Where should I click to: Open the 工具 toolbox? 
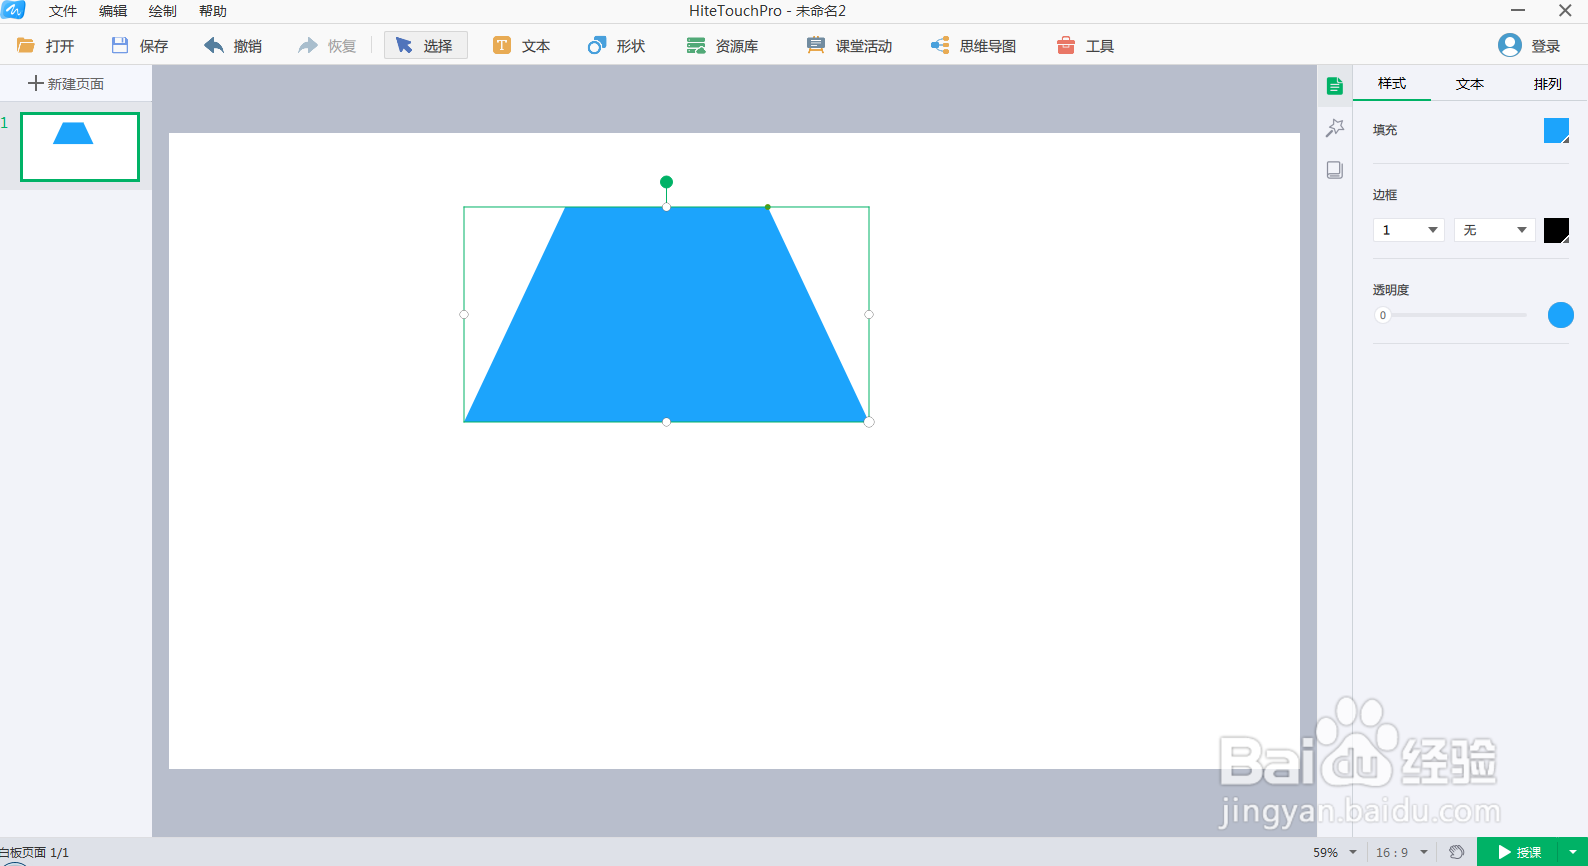pos(1085,46)
